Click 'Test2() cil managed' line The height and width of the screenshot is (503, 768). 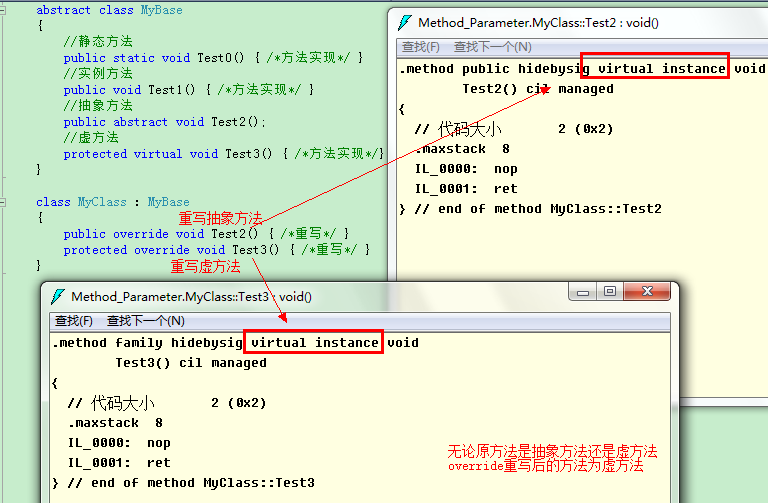[x=538, y=89]
